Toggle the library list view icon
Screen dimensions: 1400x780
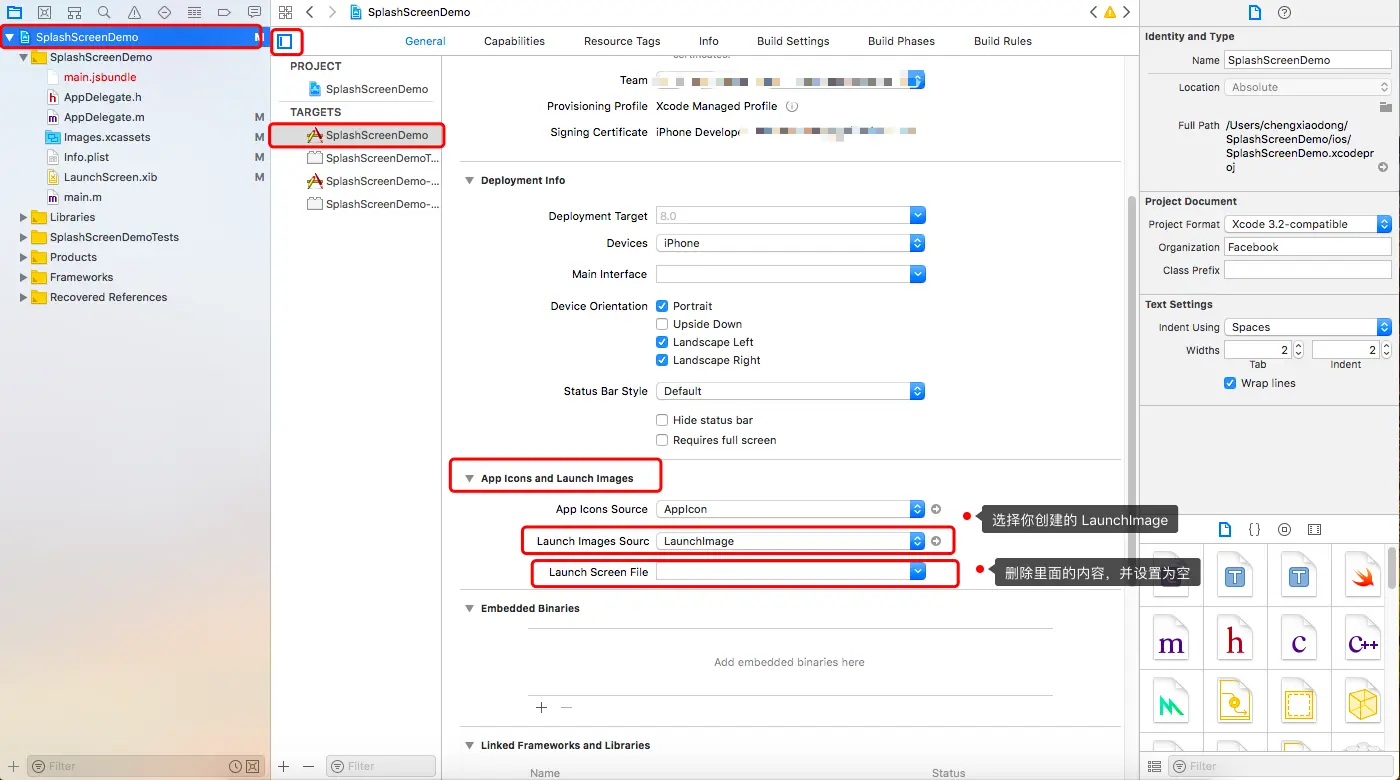[1155, 766]
